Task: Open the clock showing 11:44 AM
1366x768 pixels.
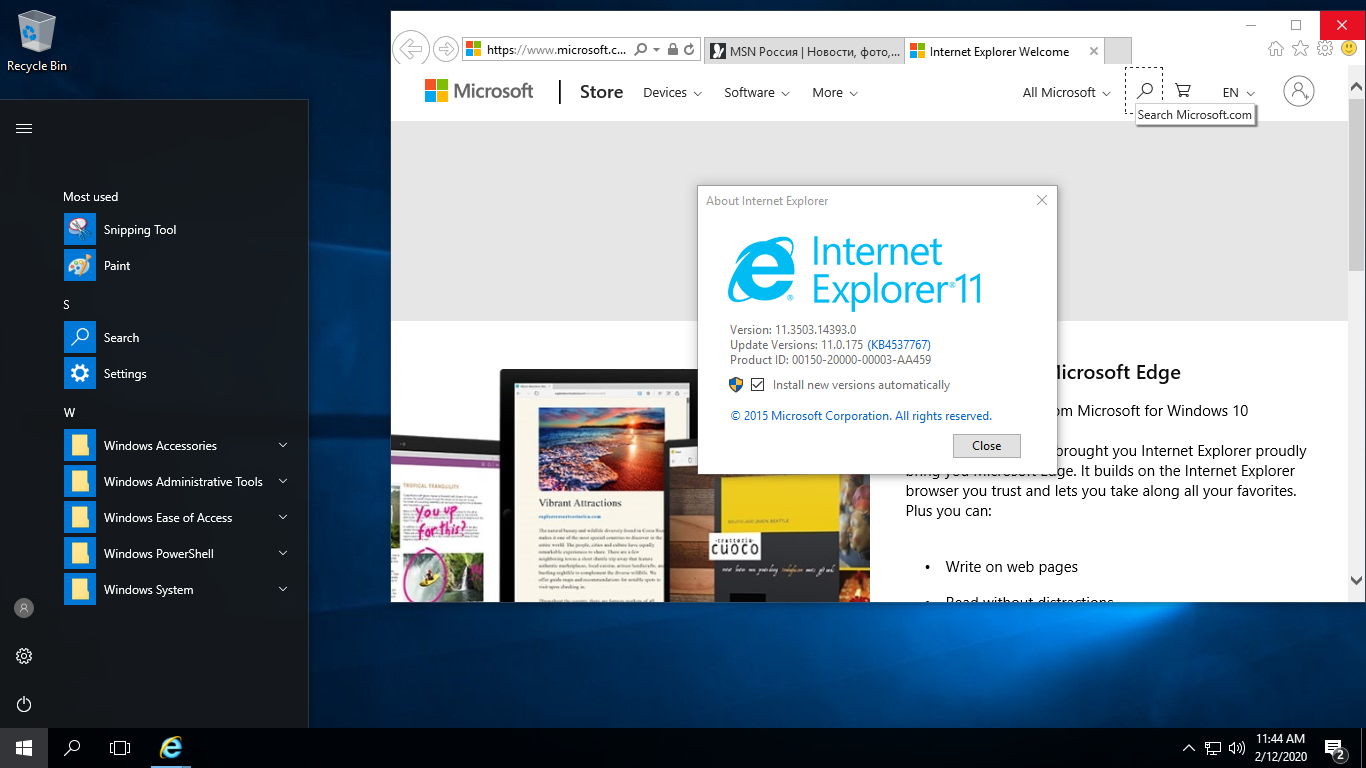Action: [1280, 747]
